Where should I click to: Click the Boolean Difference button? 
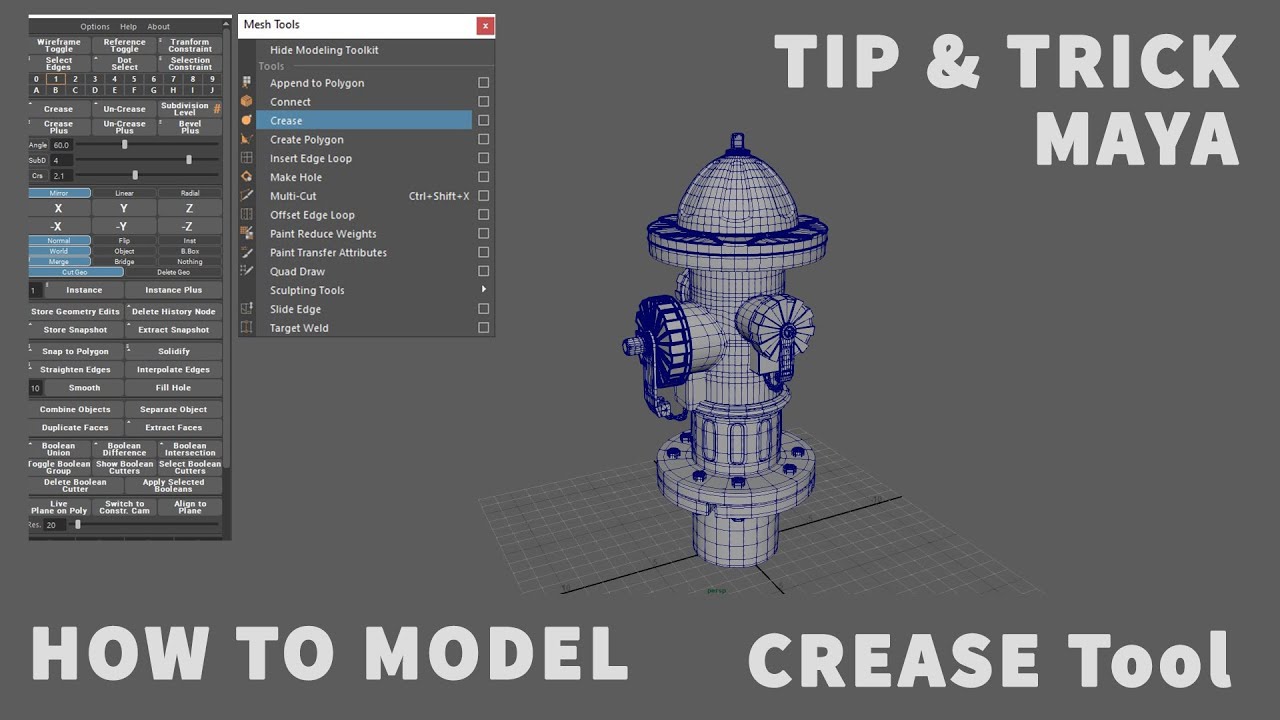[x=124, y=449]
